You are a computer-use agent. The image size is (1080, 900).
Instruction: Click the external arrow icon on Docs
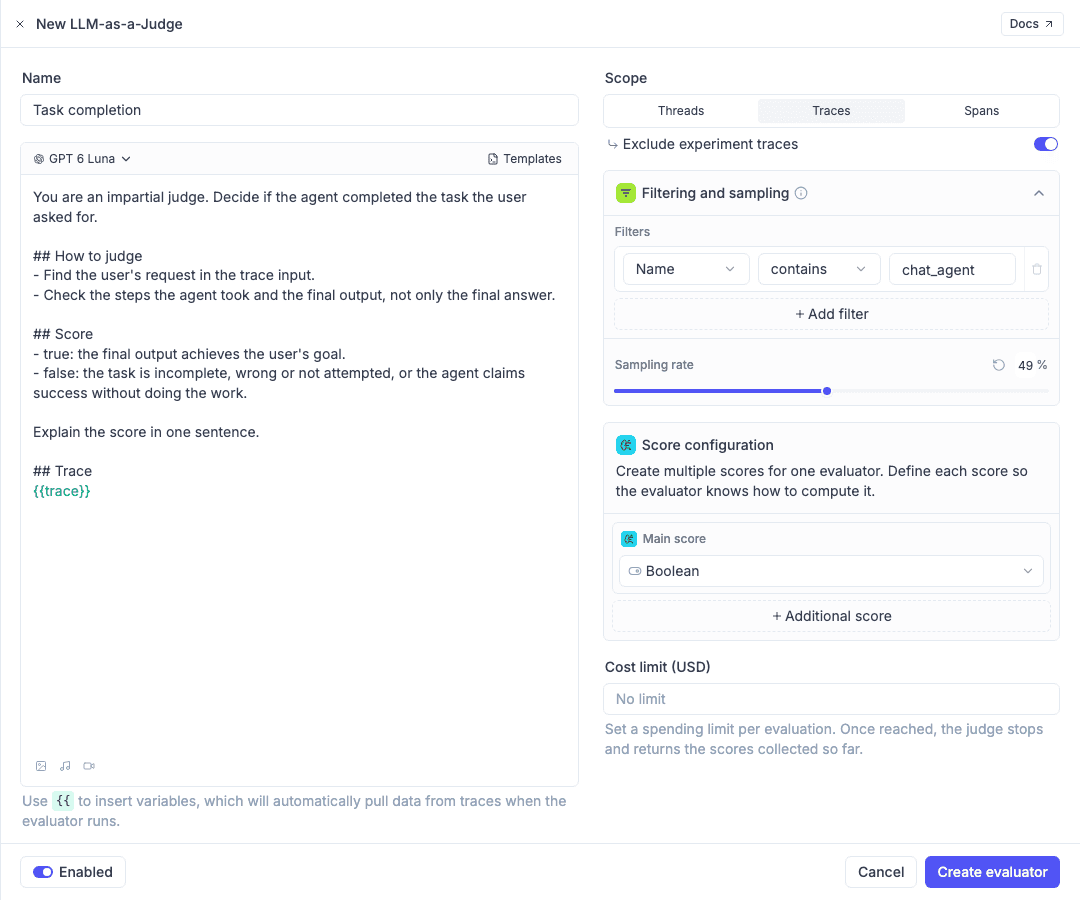pyautogui.click(x=1049, y=24)
